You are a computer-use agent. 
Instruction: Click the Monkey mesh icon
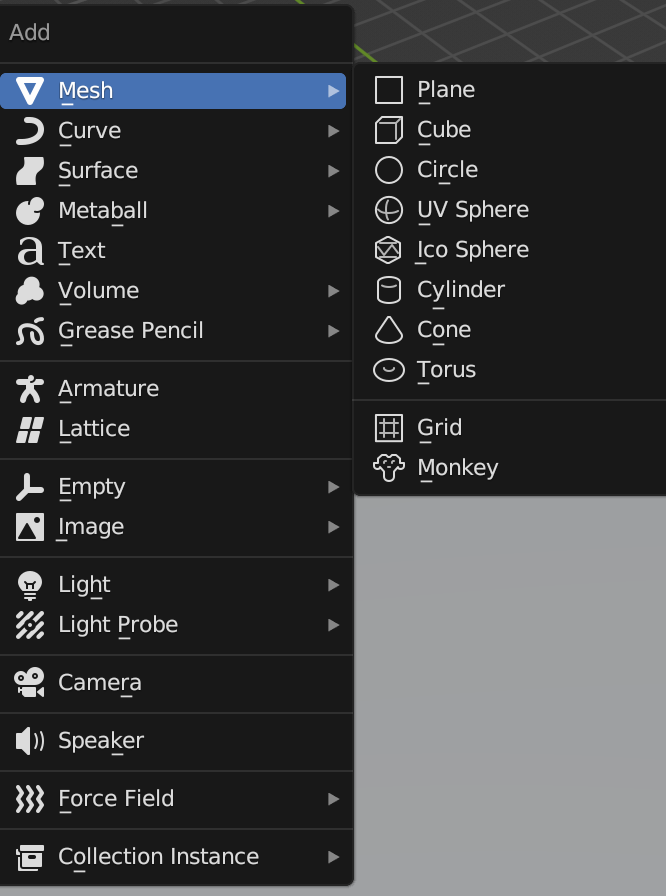[388, 468]
